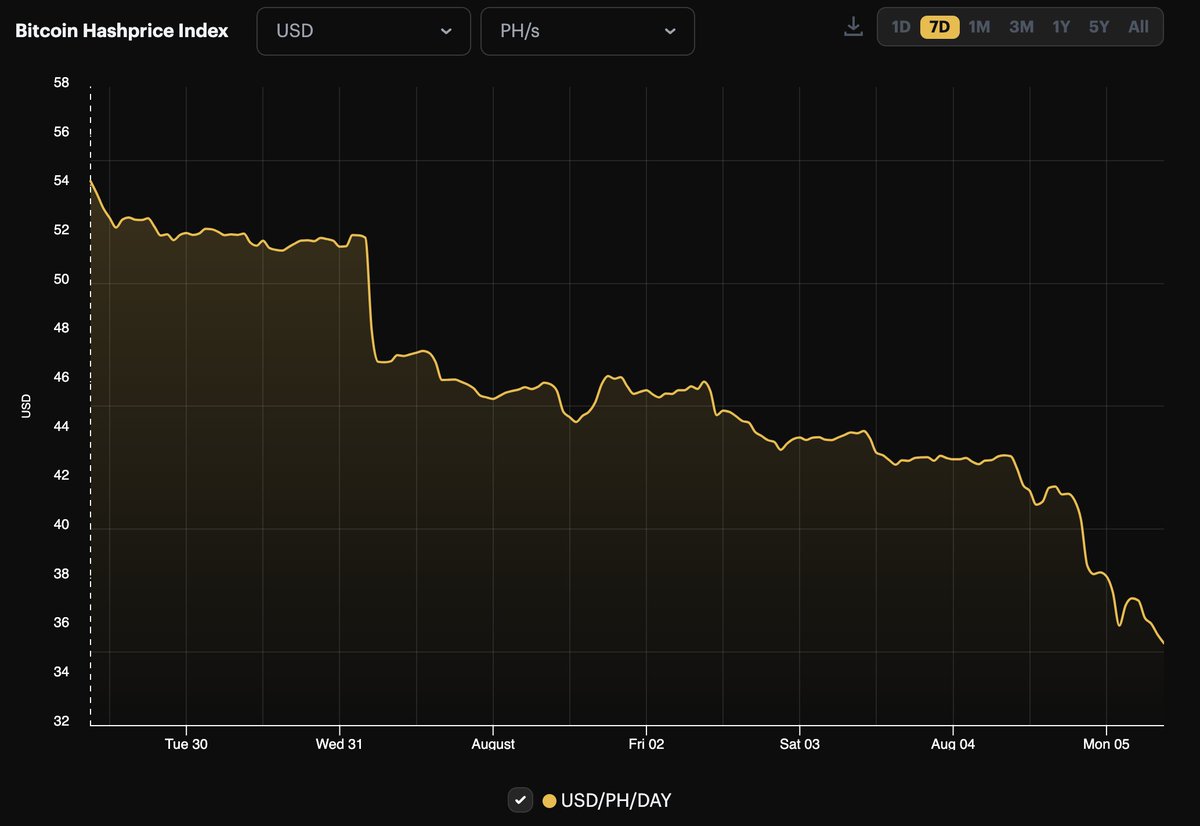This screenshot has width=1200, height=826.
Task: Click the Sat 03 axis label
Action: 800,744
